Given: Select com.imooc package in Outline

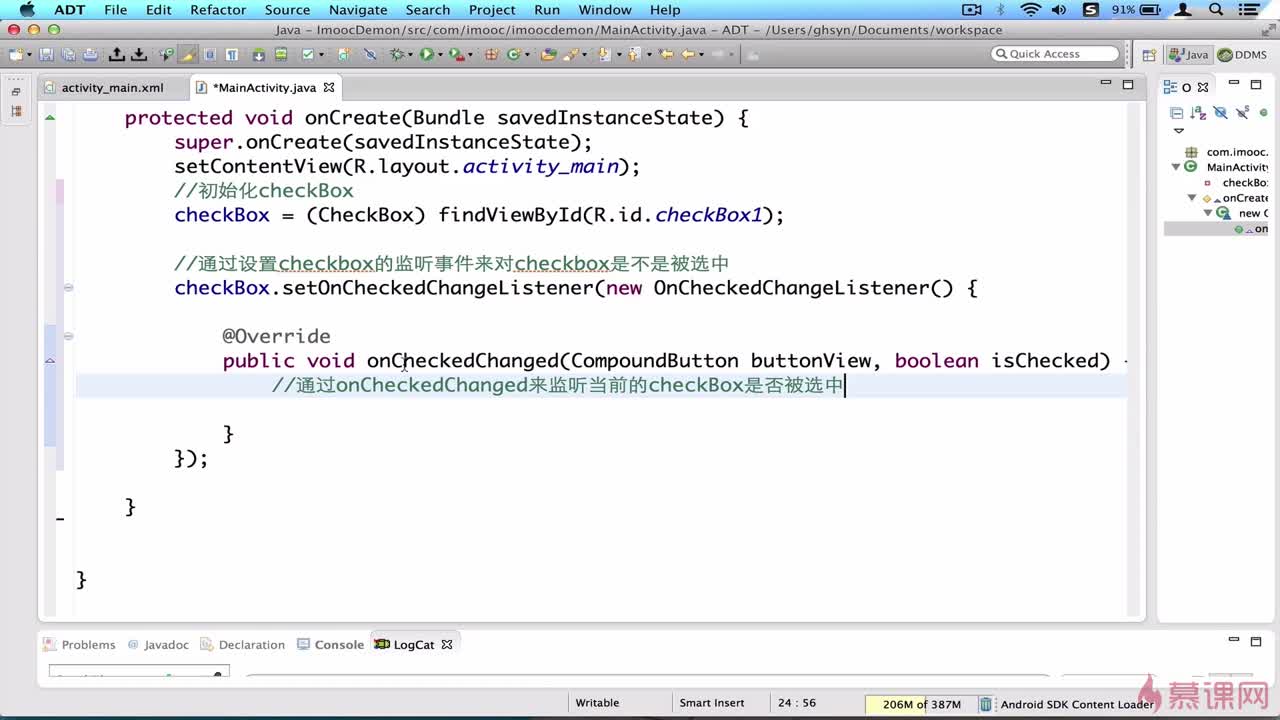Looking at the screenshot, I should [1237, 152].
